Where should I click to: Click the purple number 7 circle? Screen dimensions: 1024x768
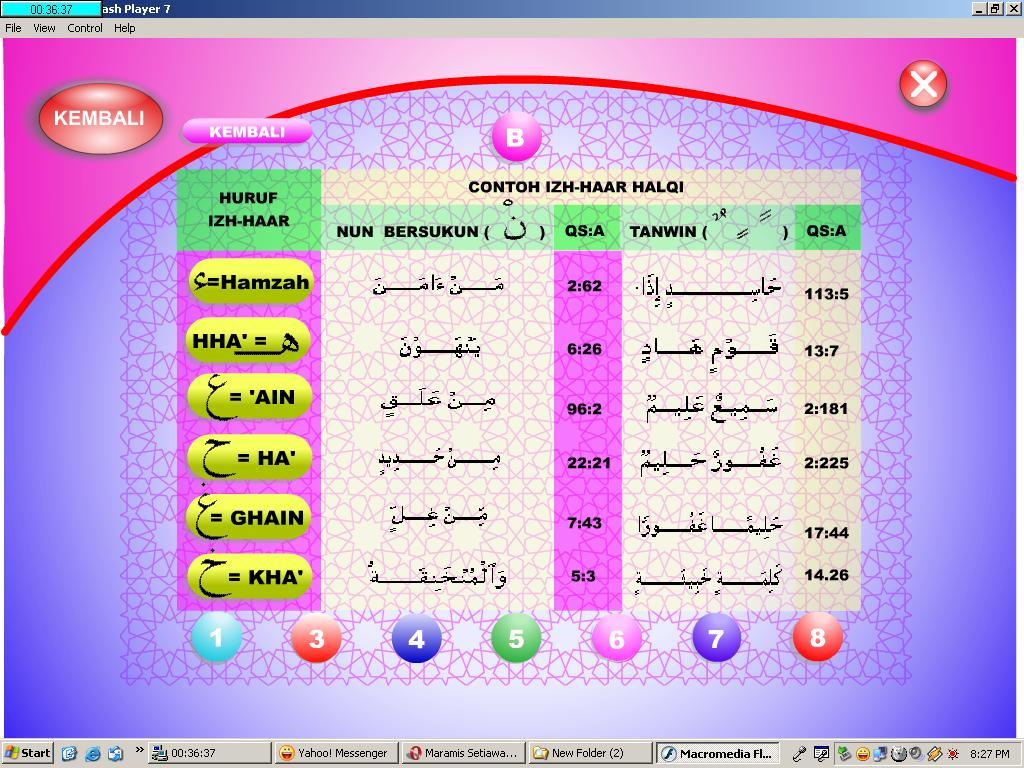tap(717, 637)
